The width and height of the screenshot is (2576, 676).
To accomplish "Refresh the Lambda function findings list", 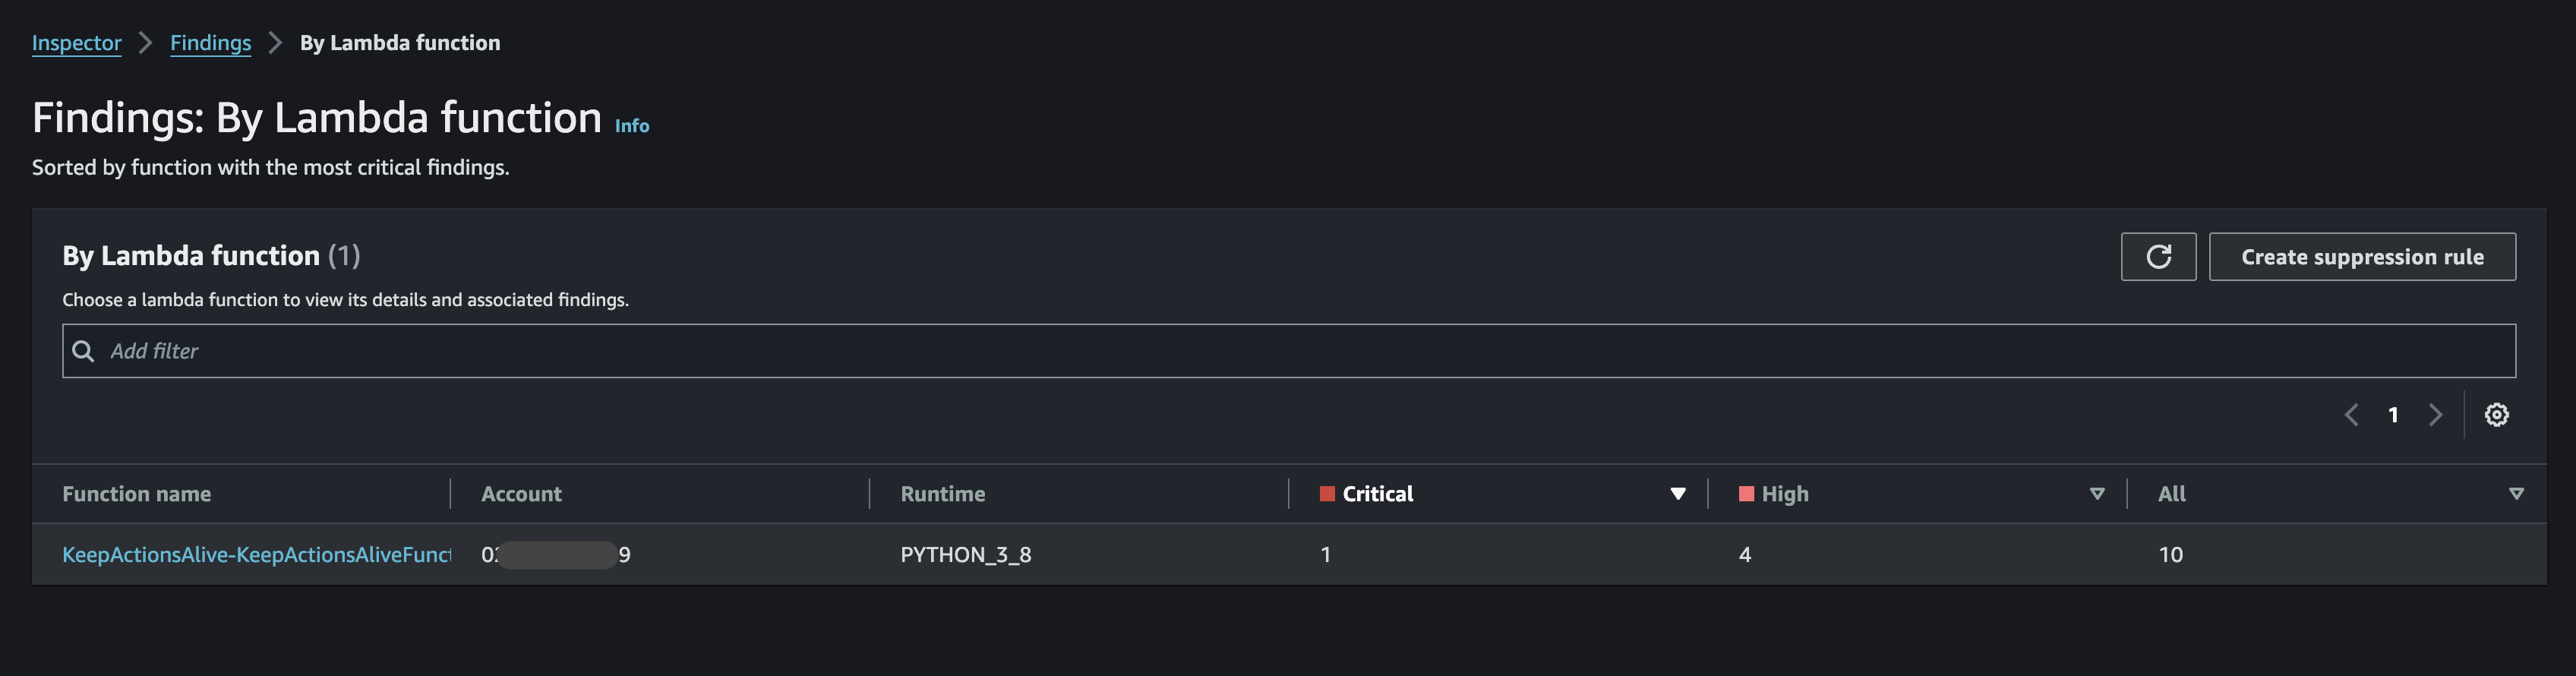I will point(2159,256).
